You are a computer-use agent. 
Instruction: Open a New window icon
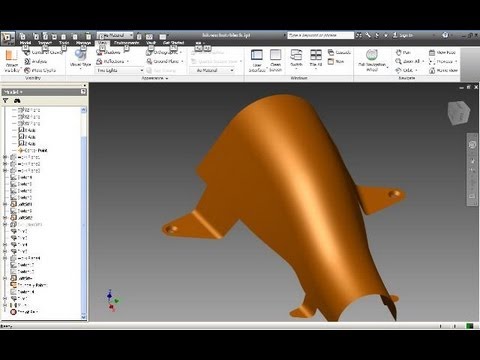[331, 61]
